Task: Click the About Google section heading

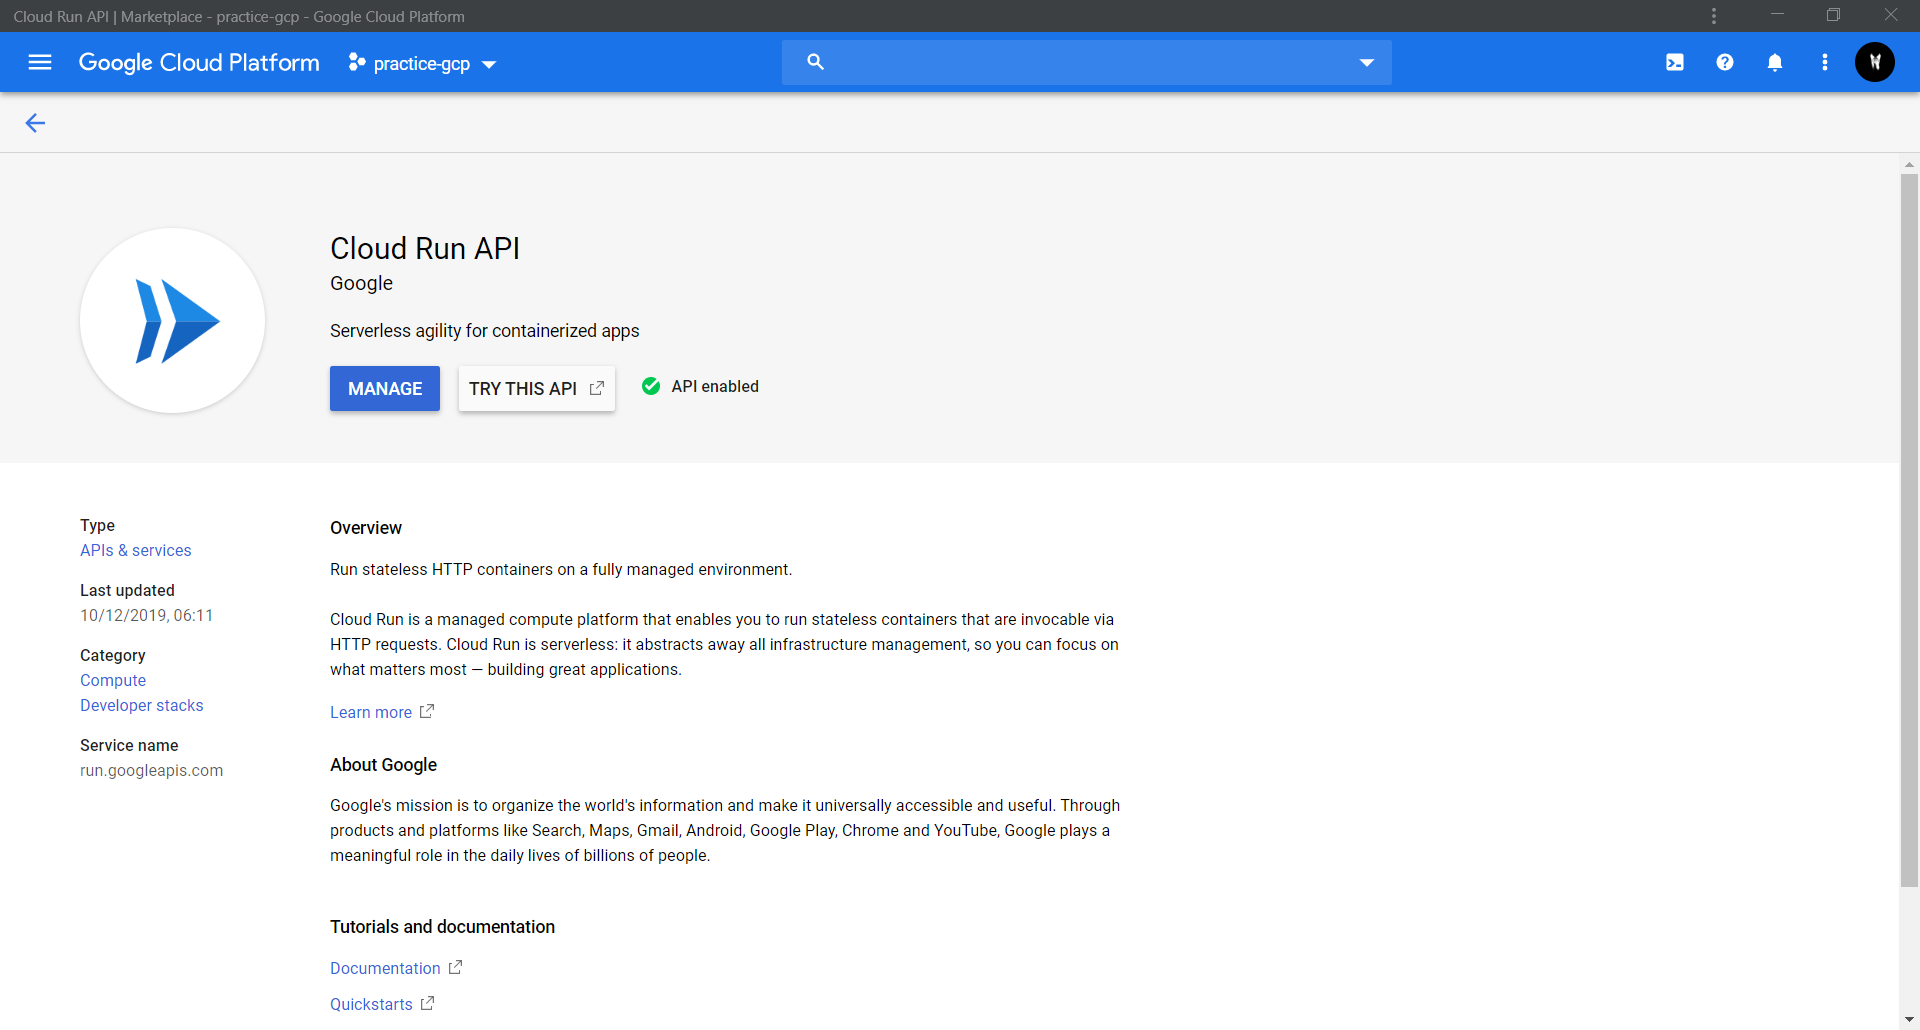Action: [x=384, y=765]
